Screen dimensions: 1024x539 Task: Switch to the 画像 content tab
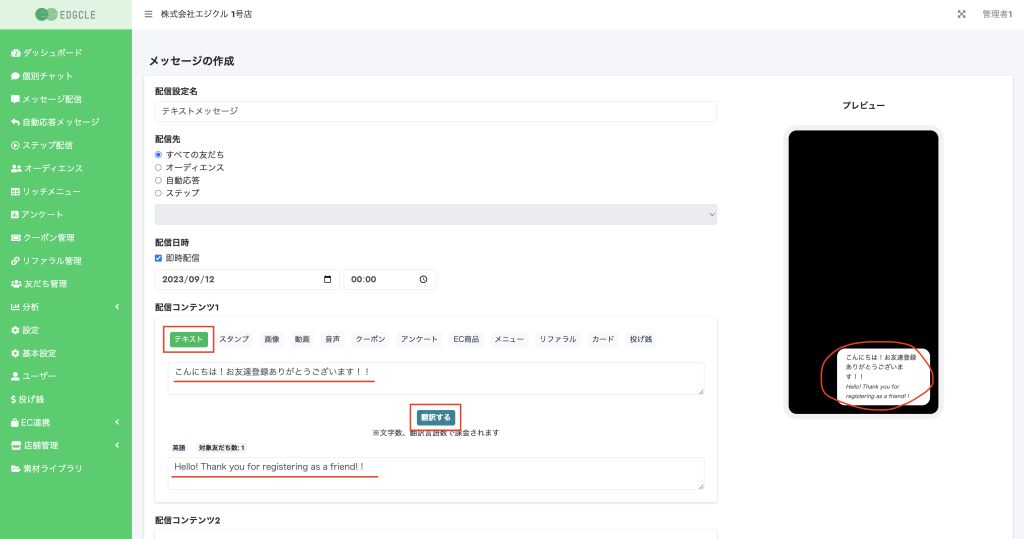tap(272, 339)
